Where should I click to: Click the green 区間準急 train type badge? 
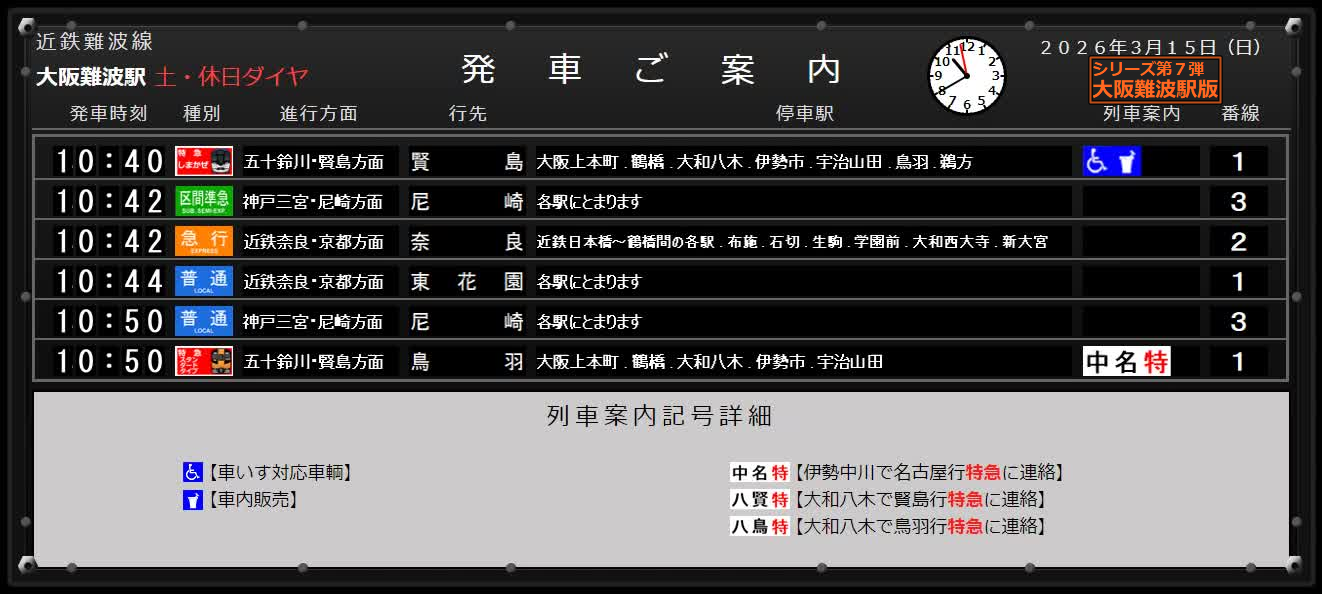pos(204,201)
